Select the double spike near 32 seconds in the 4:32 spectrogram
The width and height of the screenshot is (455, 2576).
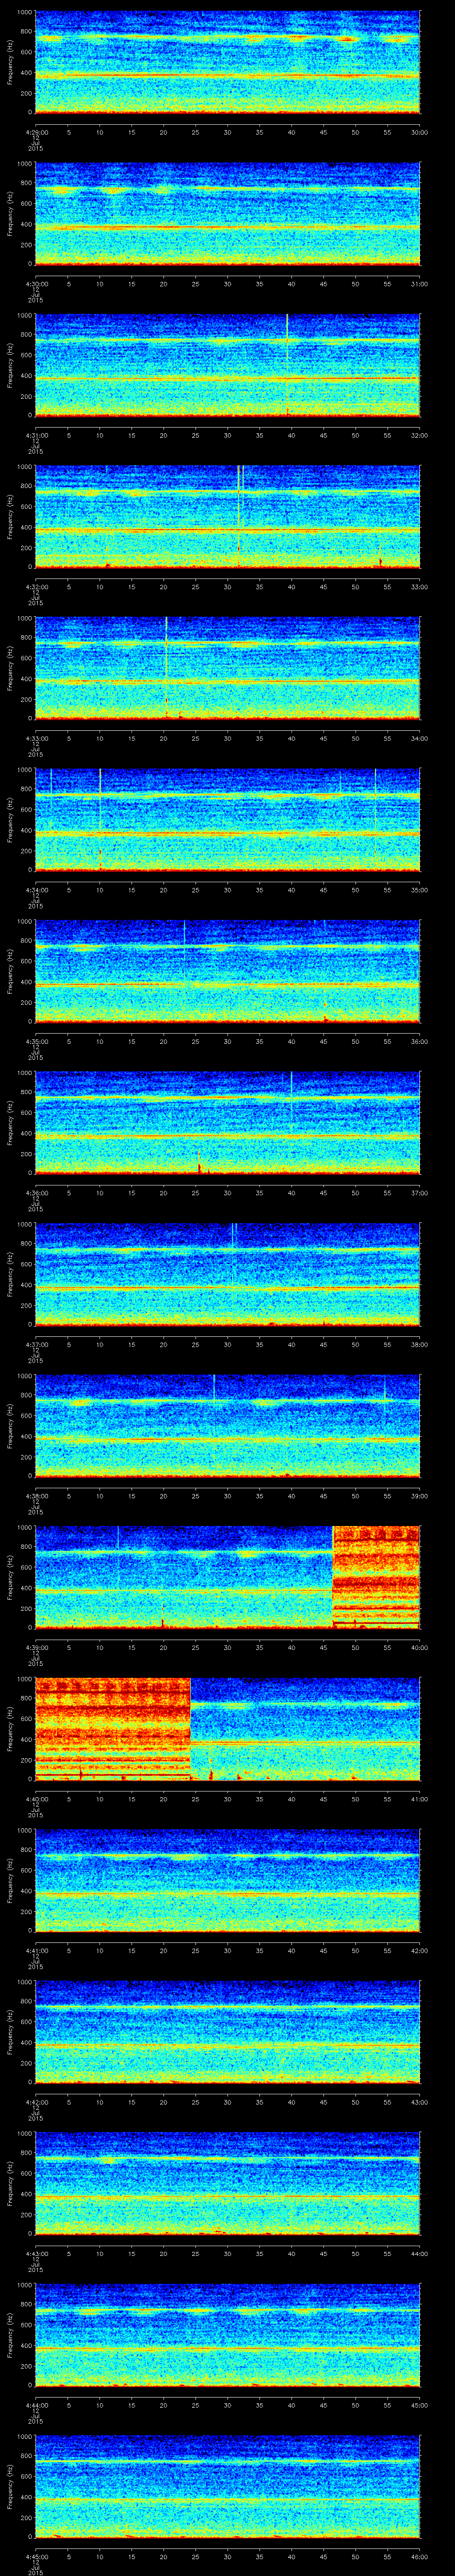pos(240,510)
